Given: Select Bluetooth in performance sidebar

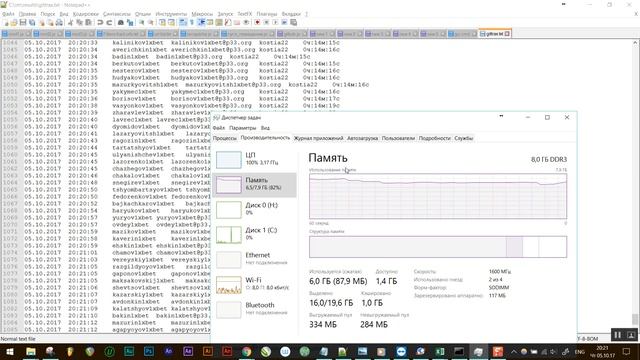Looking at the screenshot, I should 254,309.
